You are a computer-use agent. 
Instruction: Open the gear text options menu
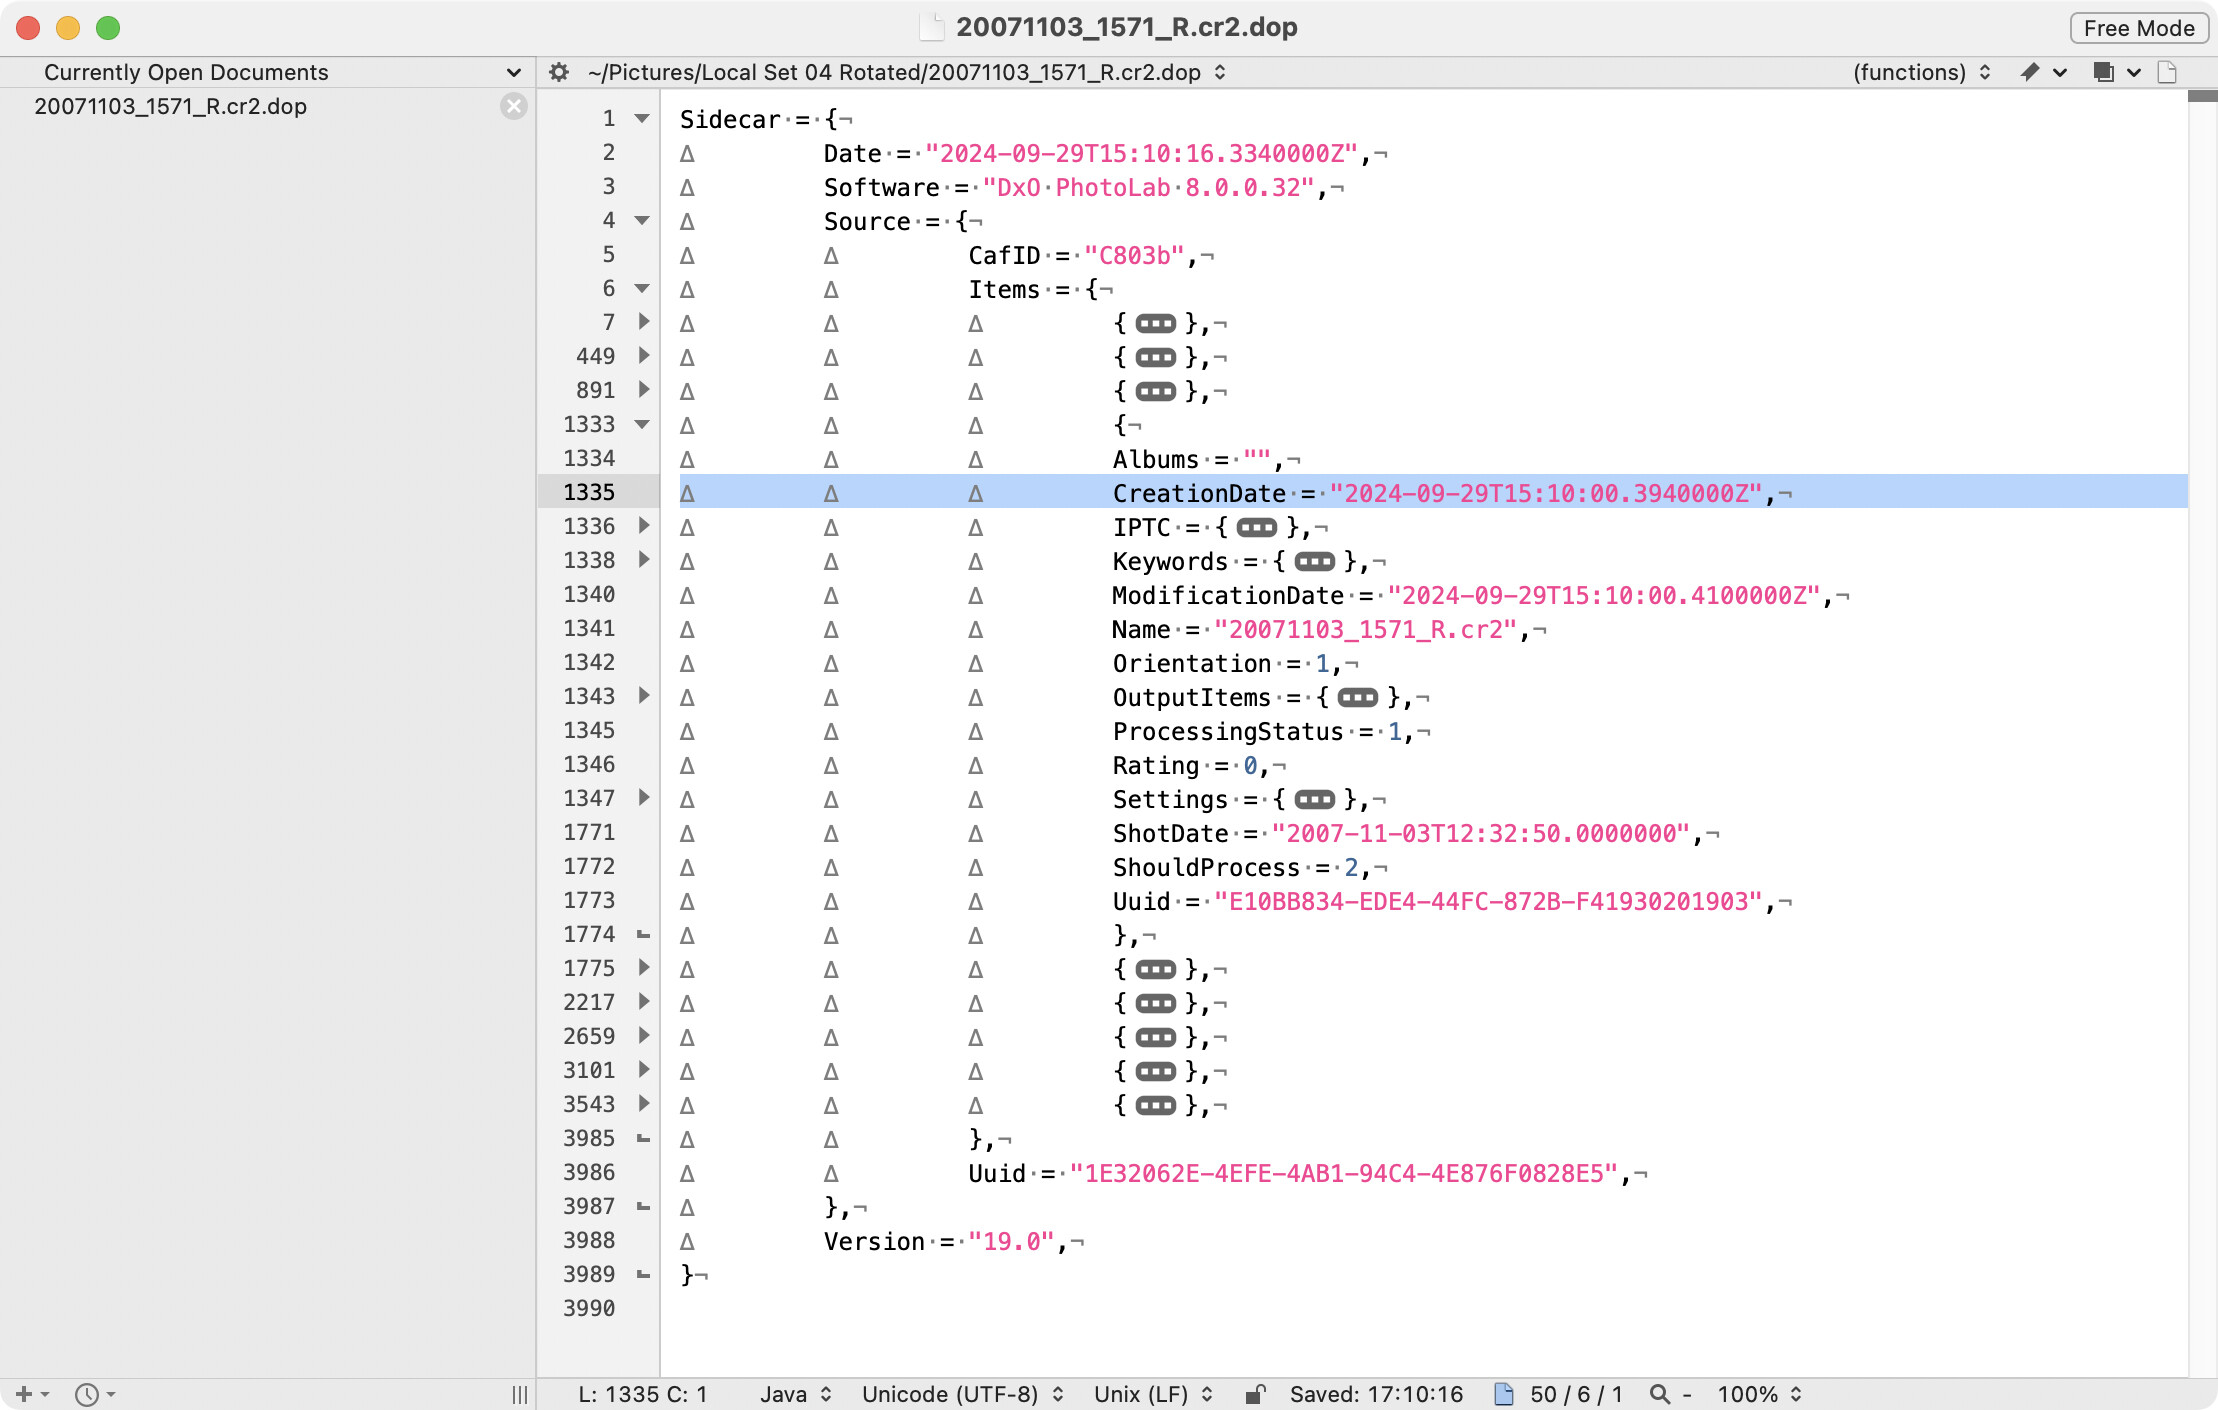pos(559,72)
